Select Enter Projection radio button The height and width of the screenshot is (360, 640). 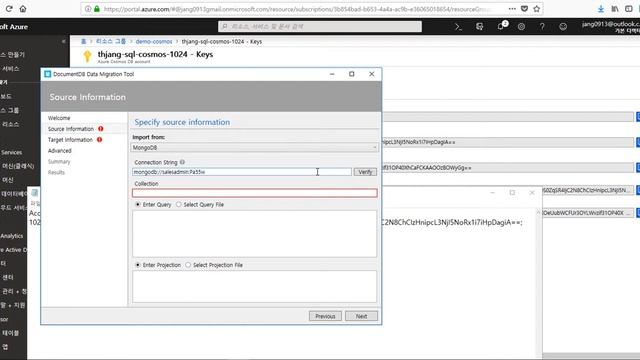138,265
